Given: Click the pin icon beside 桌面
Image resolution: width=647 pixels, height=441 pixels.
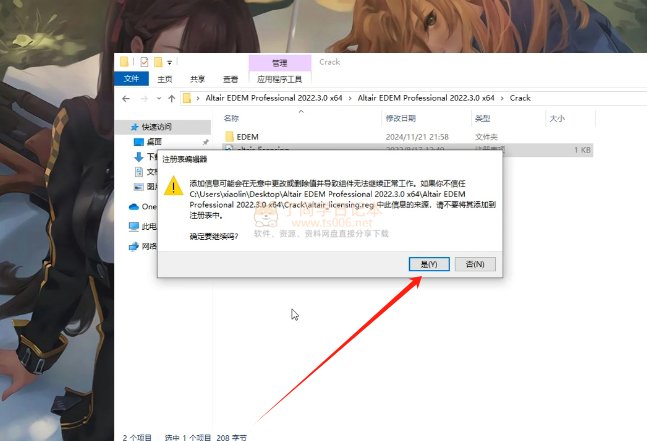Looking at the screenshot, I should click(x=205, y=142).
